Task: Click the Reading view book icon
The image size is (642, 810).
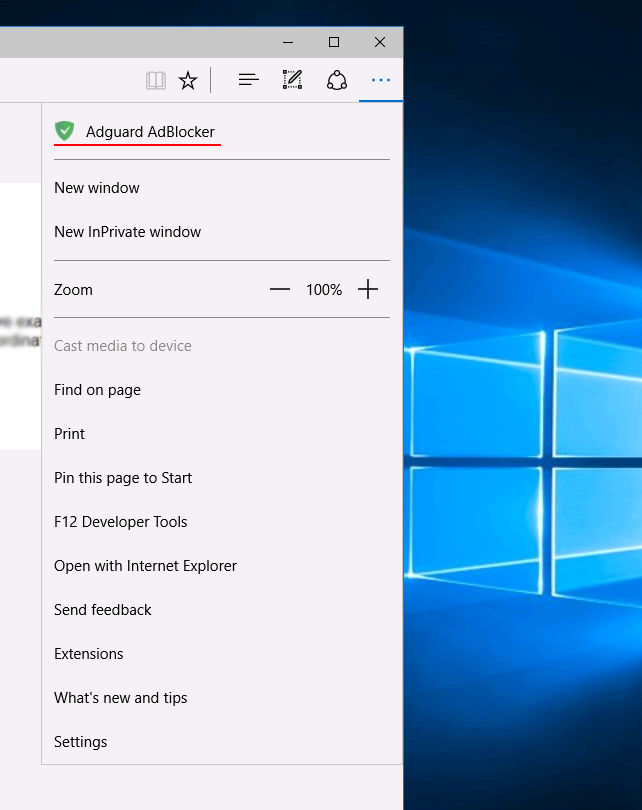Action: (155, 80)
